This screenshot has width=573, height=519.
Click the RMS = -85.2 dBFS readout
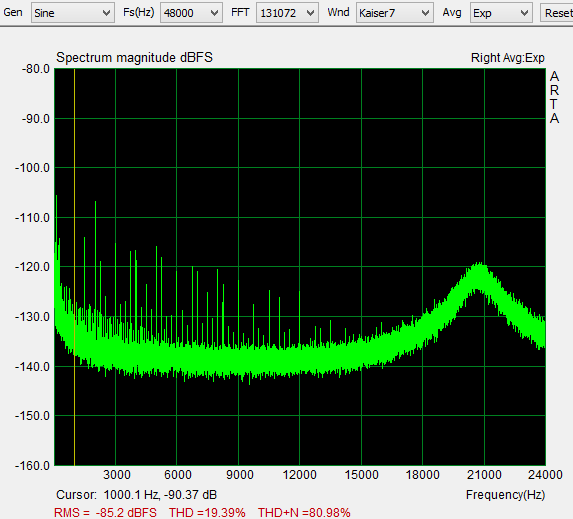tap(105, 512)
